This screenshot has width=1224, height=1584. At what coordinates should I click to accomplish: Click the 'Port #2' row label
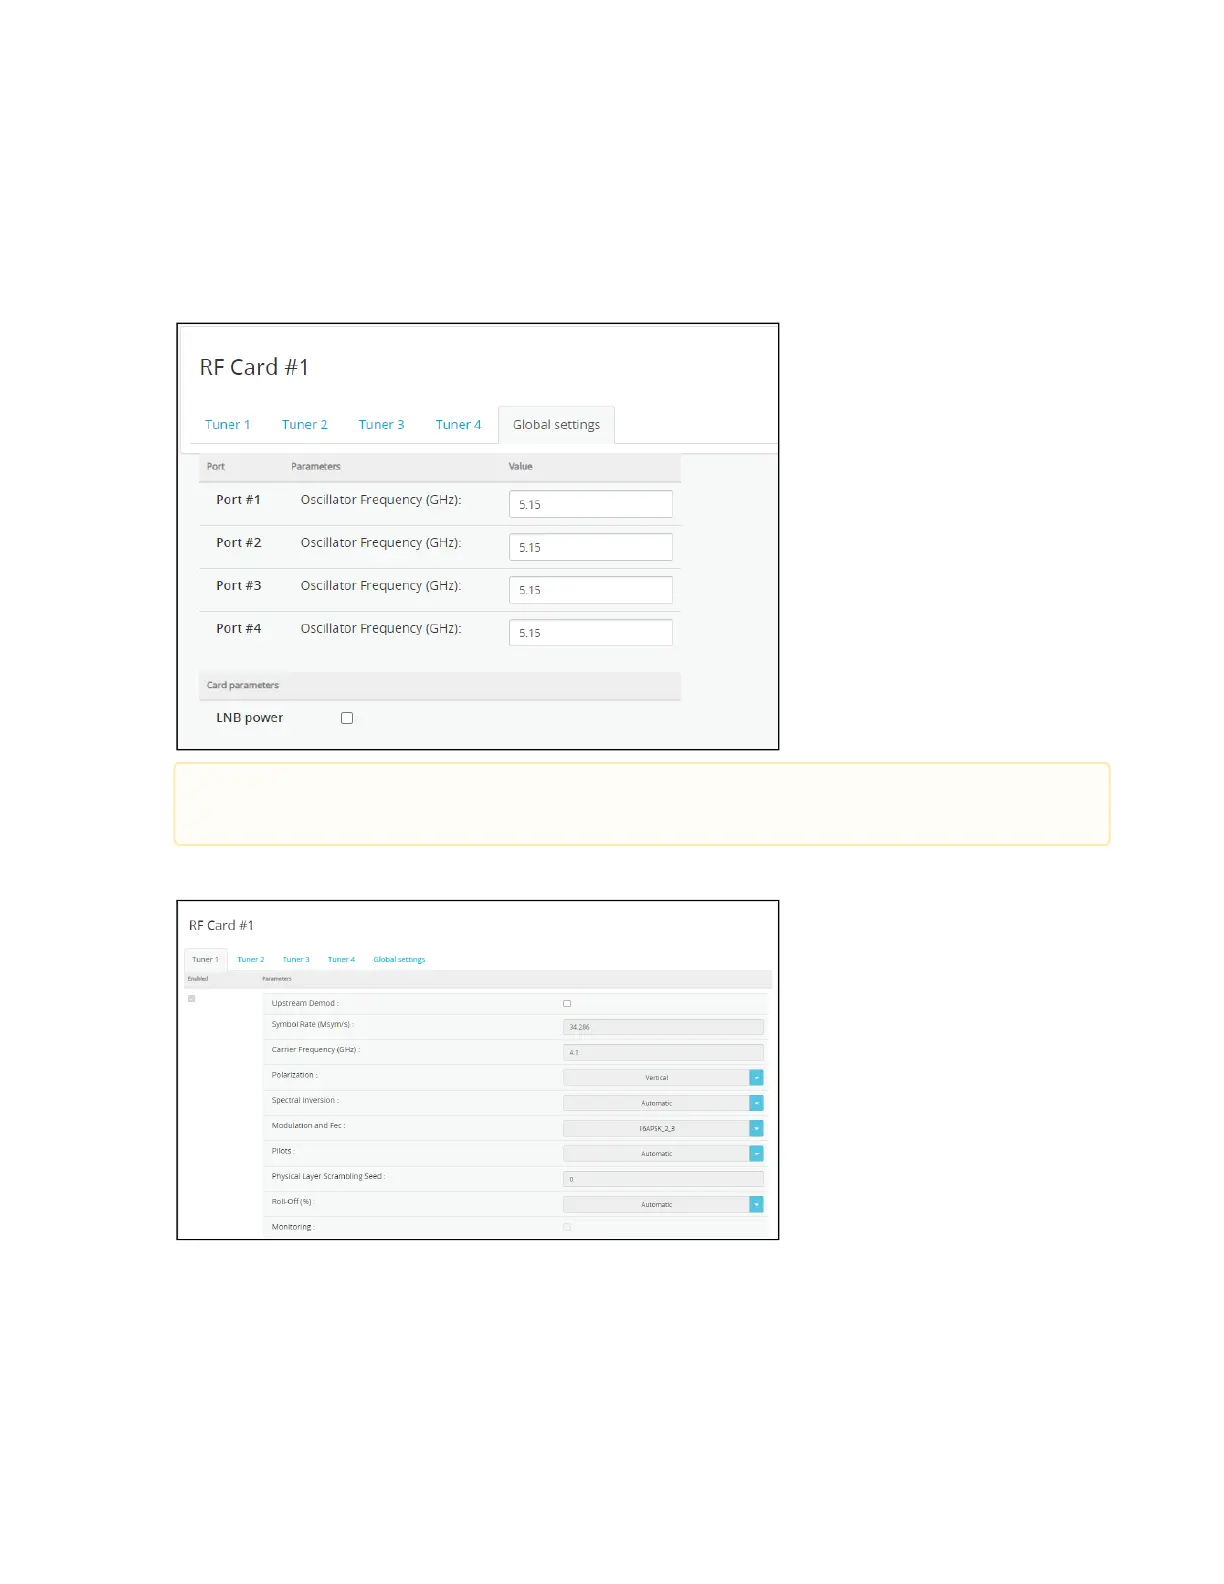pos(238,543)
